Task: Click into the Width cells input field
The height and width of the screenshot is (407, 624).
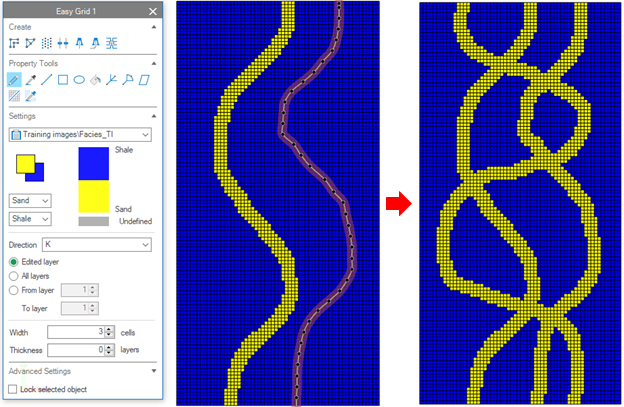Action: pos(73,332)
